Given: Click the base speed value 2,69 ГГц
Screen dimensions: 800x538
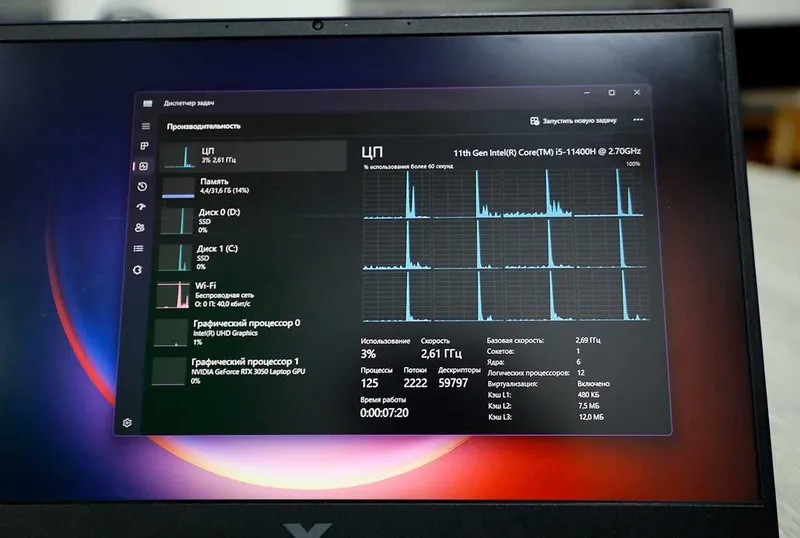Looking at the screenshot, I should [588, 340].
